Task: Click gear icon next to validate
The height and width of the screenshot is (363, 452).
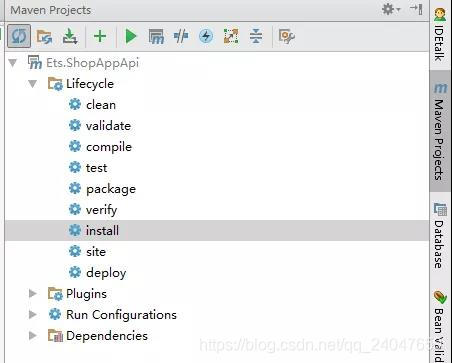Action: [x=75, y=125]
